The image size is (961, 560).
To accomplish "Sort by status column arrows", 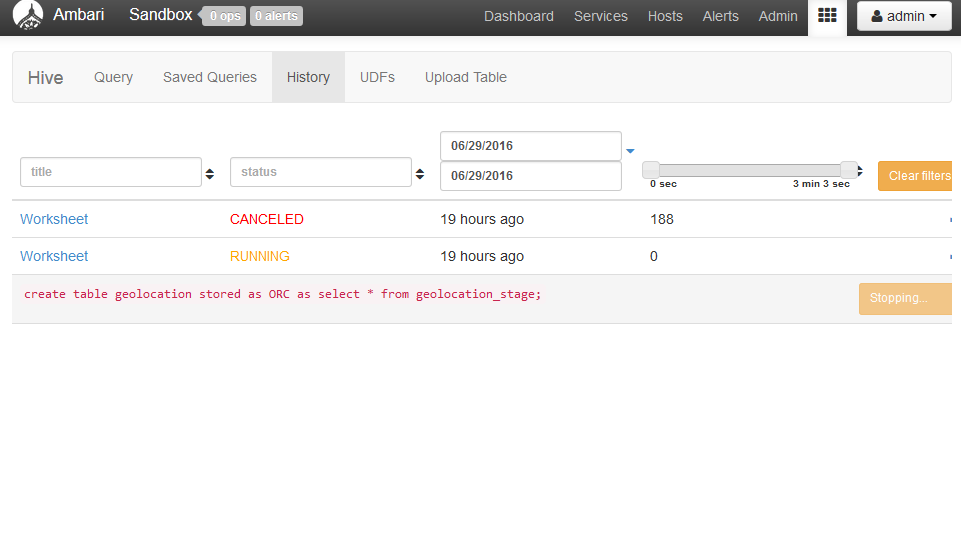I will 420,174.
